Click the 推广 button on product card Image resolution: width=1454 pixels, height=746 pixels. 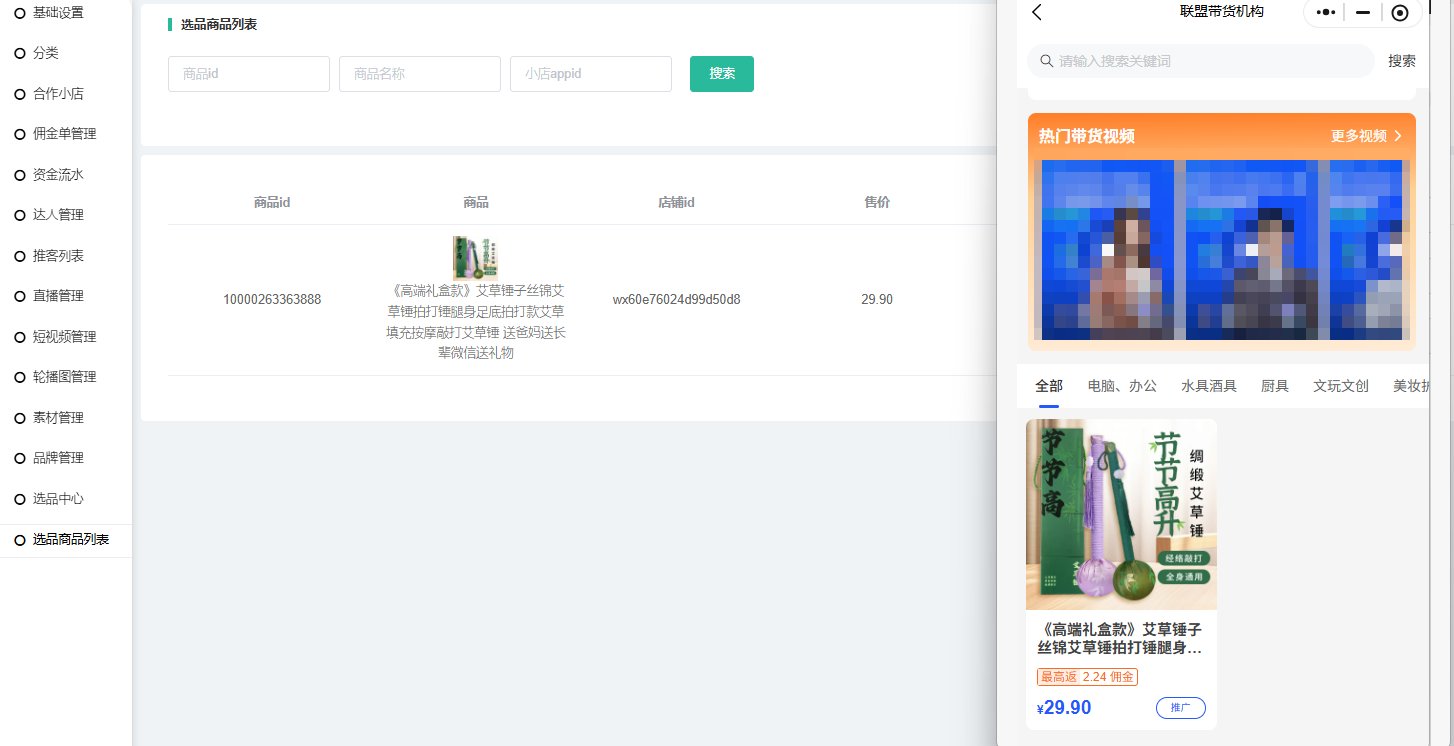(1180, 708)
